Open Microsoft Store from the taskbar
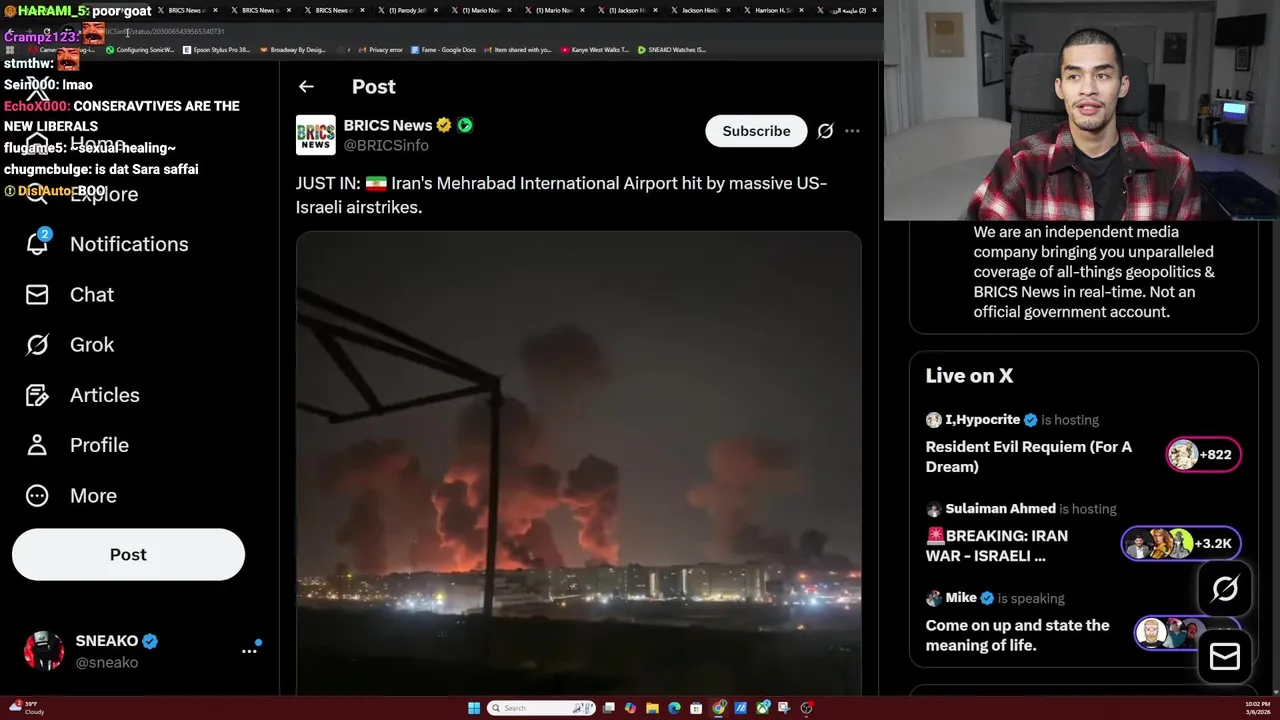This screenshot has width=1280, height=720. (x=696, y=708)
